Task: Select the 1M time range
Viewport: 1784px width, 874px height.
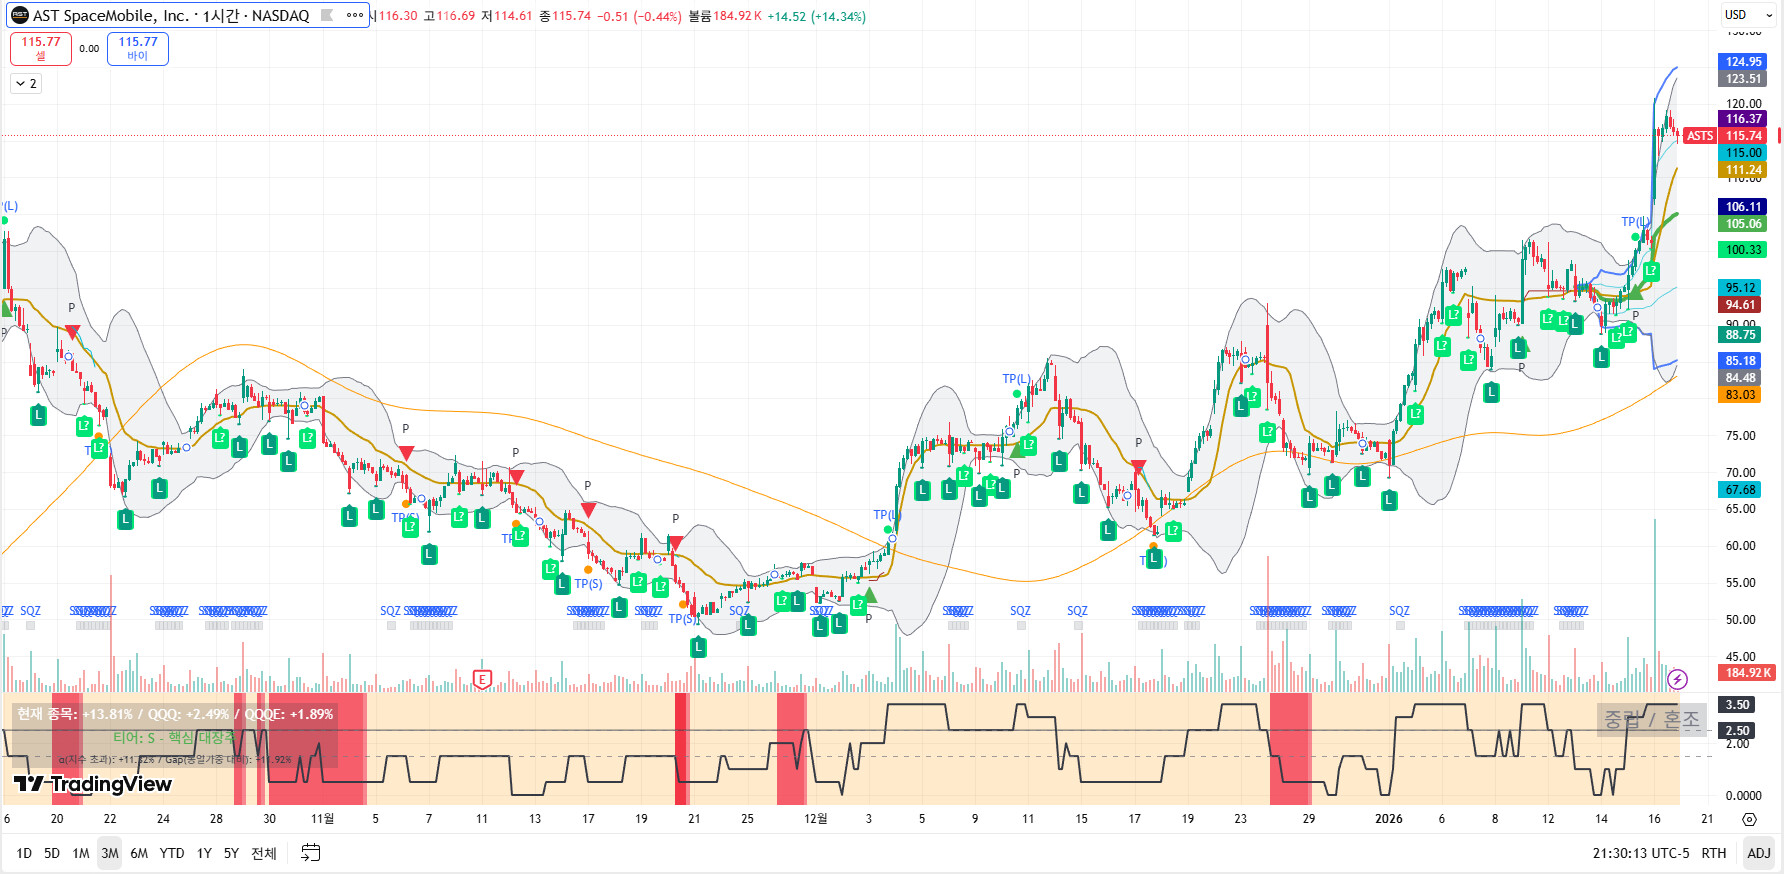Action: pos(81,853)
